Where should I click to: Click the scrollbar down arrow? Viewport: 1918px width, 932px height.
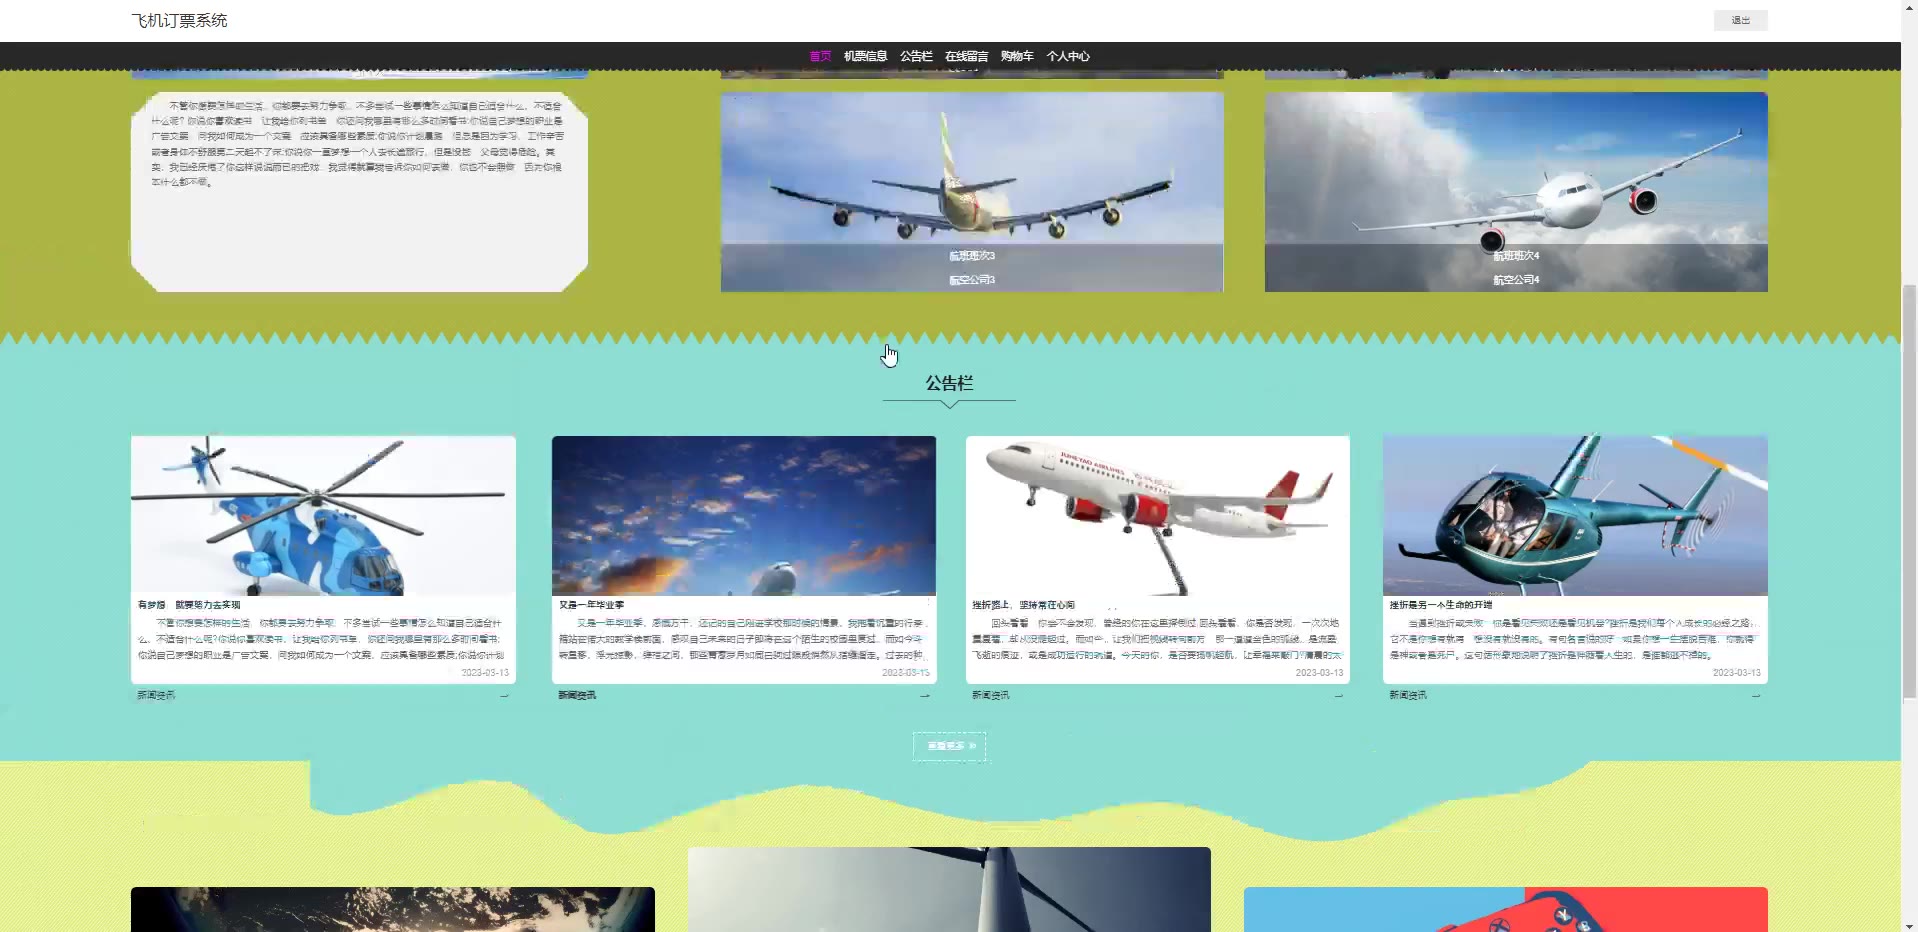point(1909,924)
